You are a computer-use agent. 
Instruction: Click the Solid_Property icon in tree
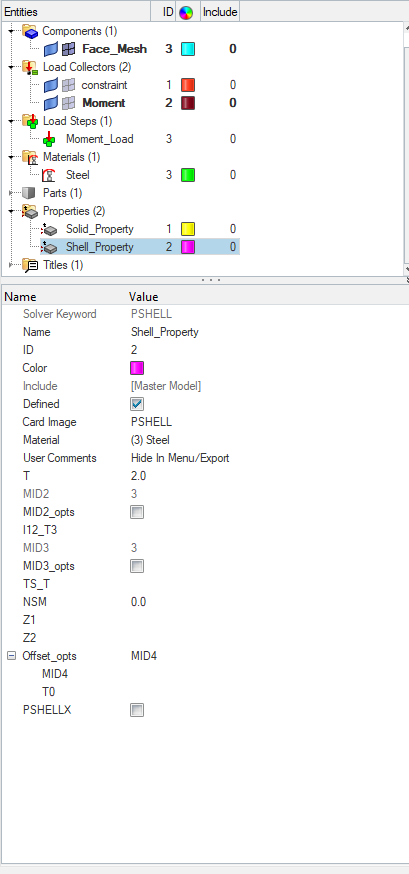[50, 229]
